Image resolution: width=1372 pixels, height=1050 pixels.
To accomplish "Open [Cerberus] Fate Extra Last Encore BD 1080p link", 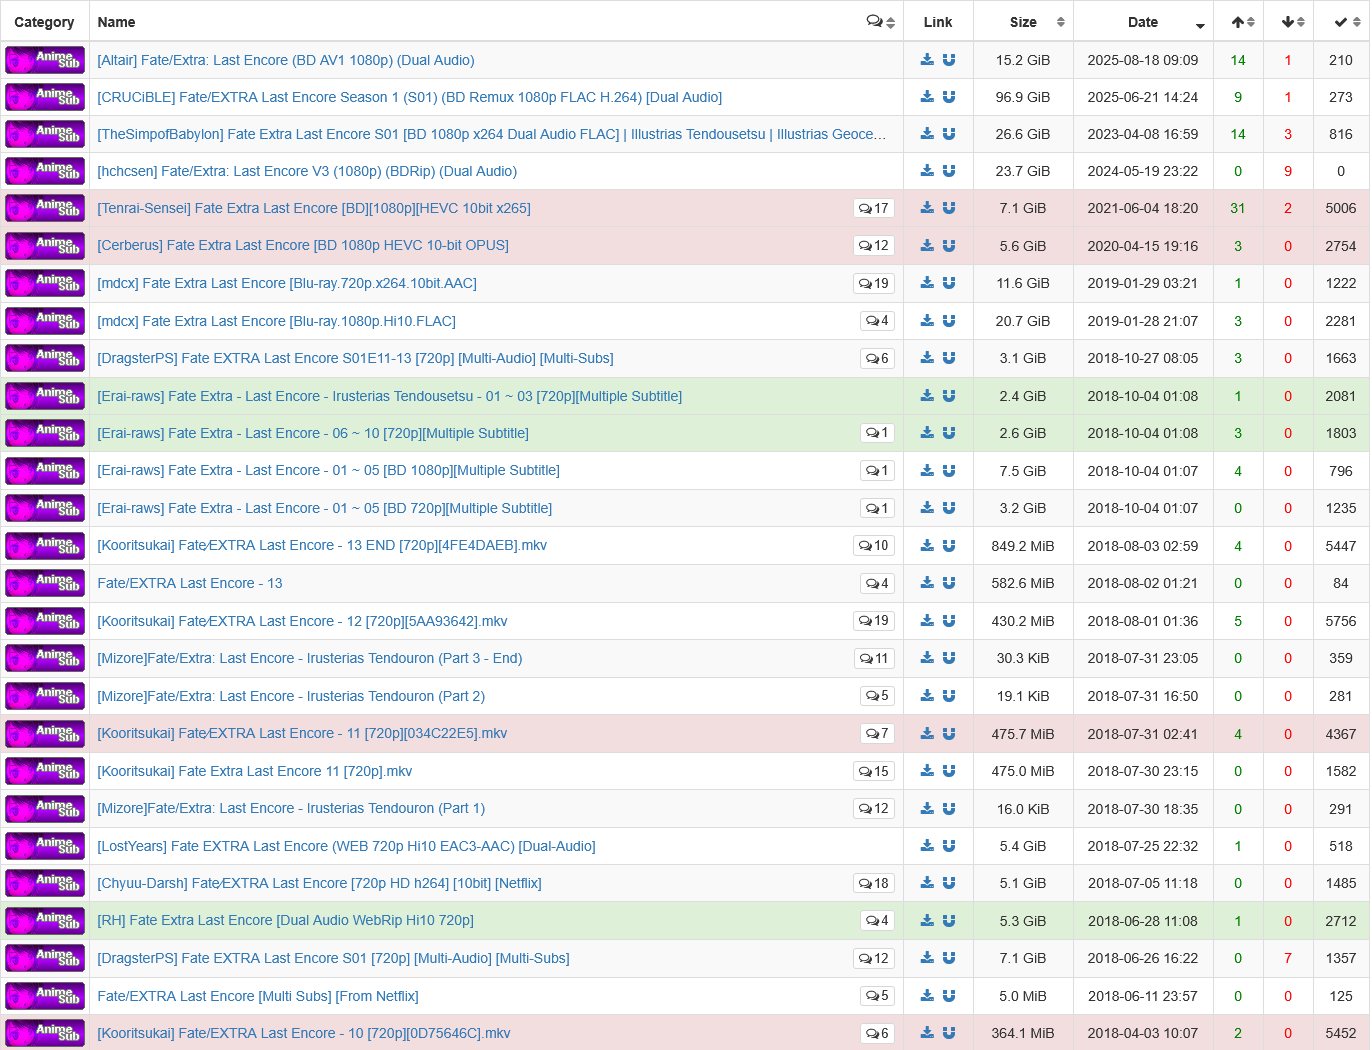I will tap(303, 245).
